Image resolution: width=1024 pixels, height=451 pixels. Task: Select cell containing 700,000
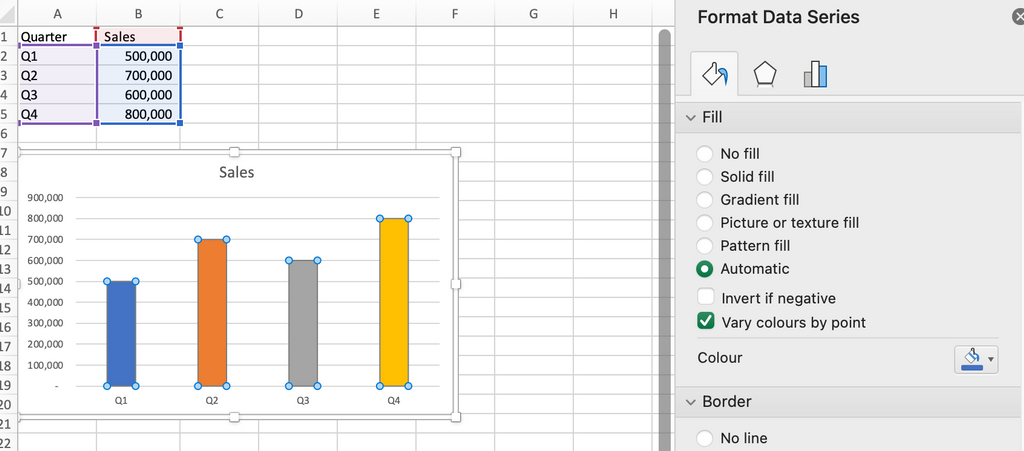[x=138, y=75]
